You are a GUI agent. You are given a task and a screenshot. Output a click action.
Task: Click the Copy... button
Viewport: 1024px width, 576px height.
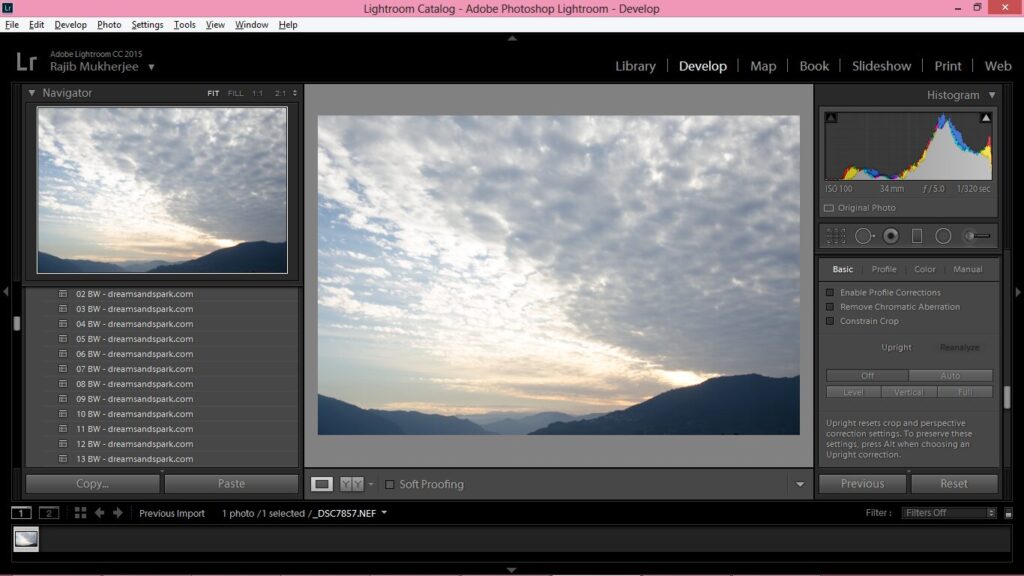click(x=92, y=484)
